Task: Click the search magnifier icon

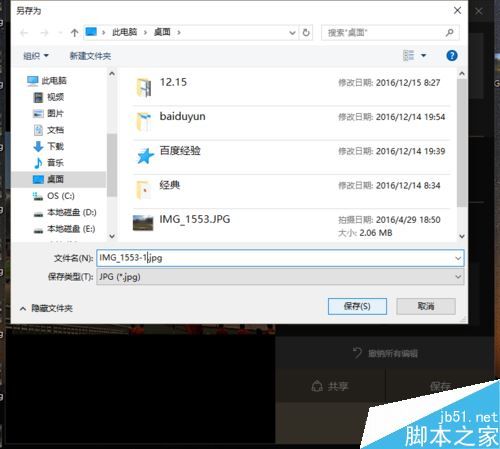Action: 449,33
